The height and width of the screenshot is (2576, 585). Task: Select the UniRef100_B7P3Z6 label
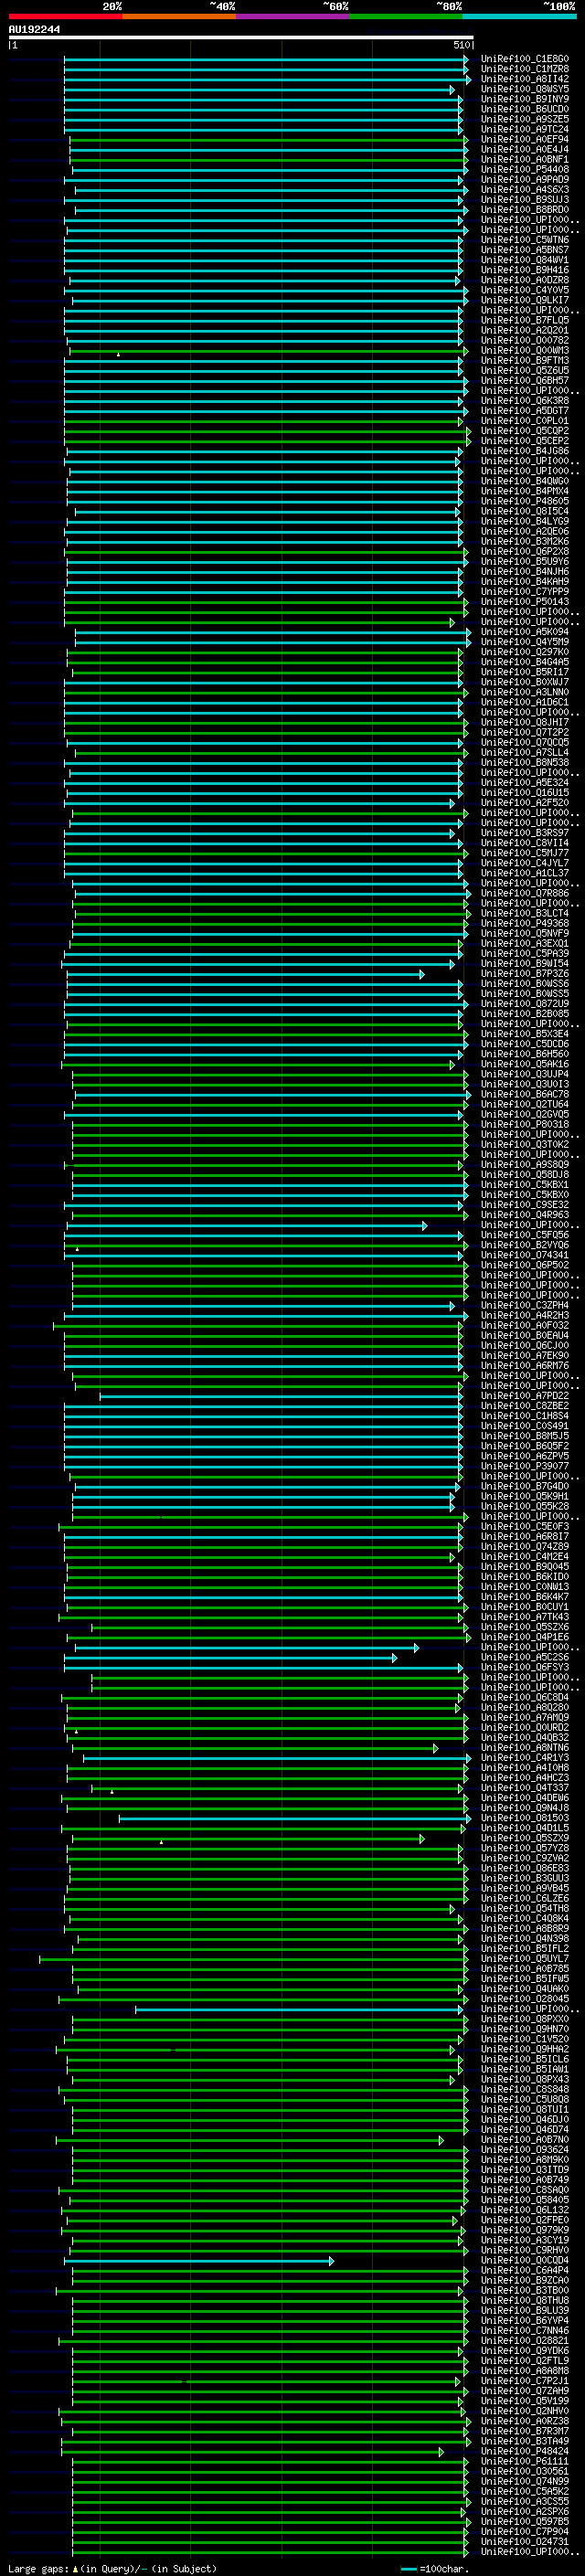525,974
